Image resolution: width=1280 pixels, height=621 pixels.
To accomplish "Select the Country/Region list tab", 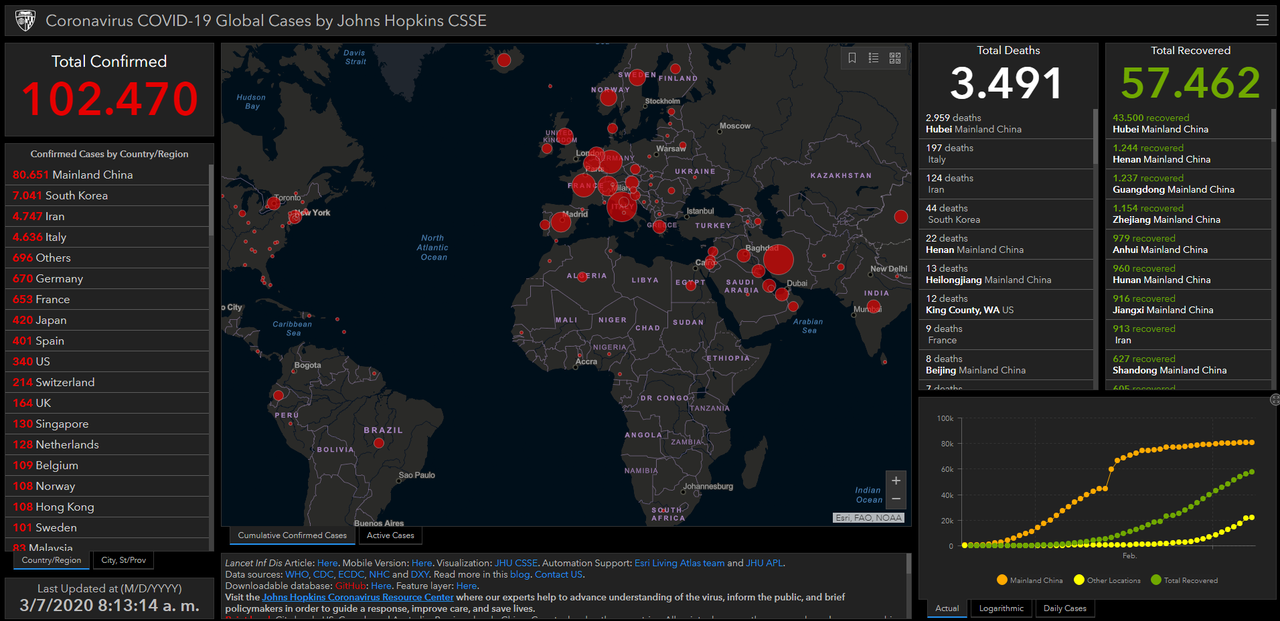I will (x=51, y=560).
